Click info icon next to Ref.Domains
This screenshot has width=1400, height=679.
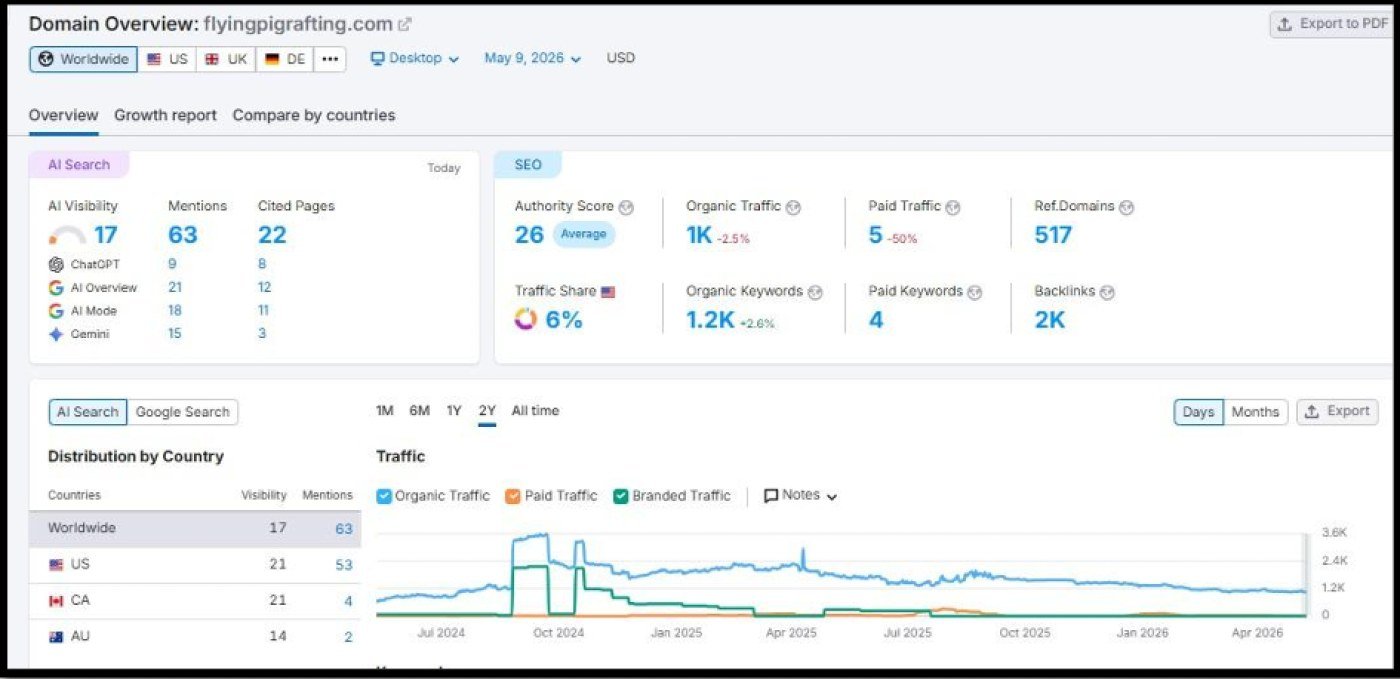coord(1127,207)
